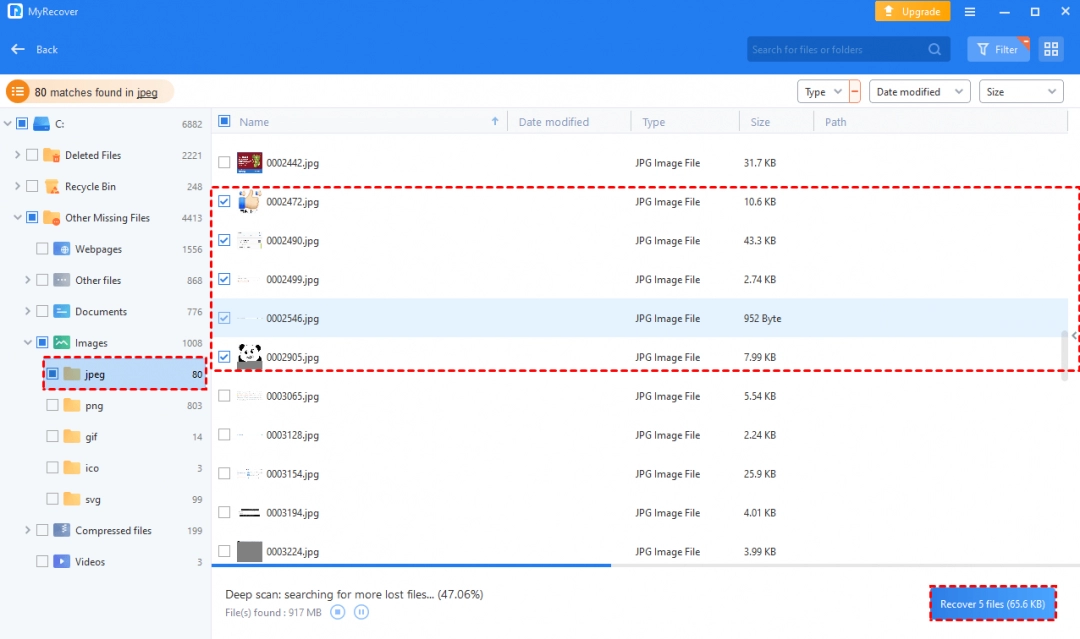The width and height of the screenshot is (1080, 639).
Task: Stop the deep scan
Action: [x=338, y=611]
